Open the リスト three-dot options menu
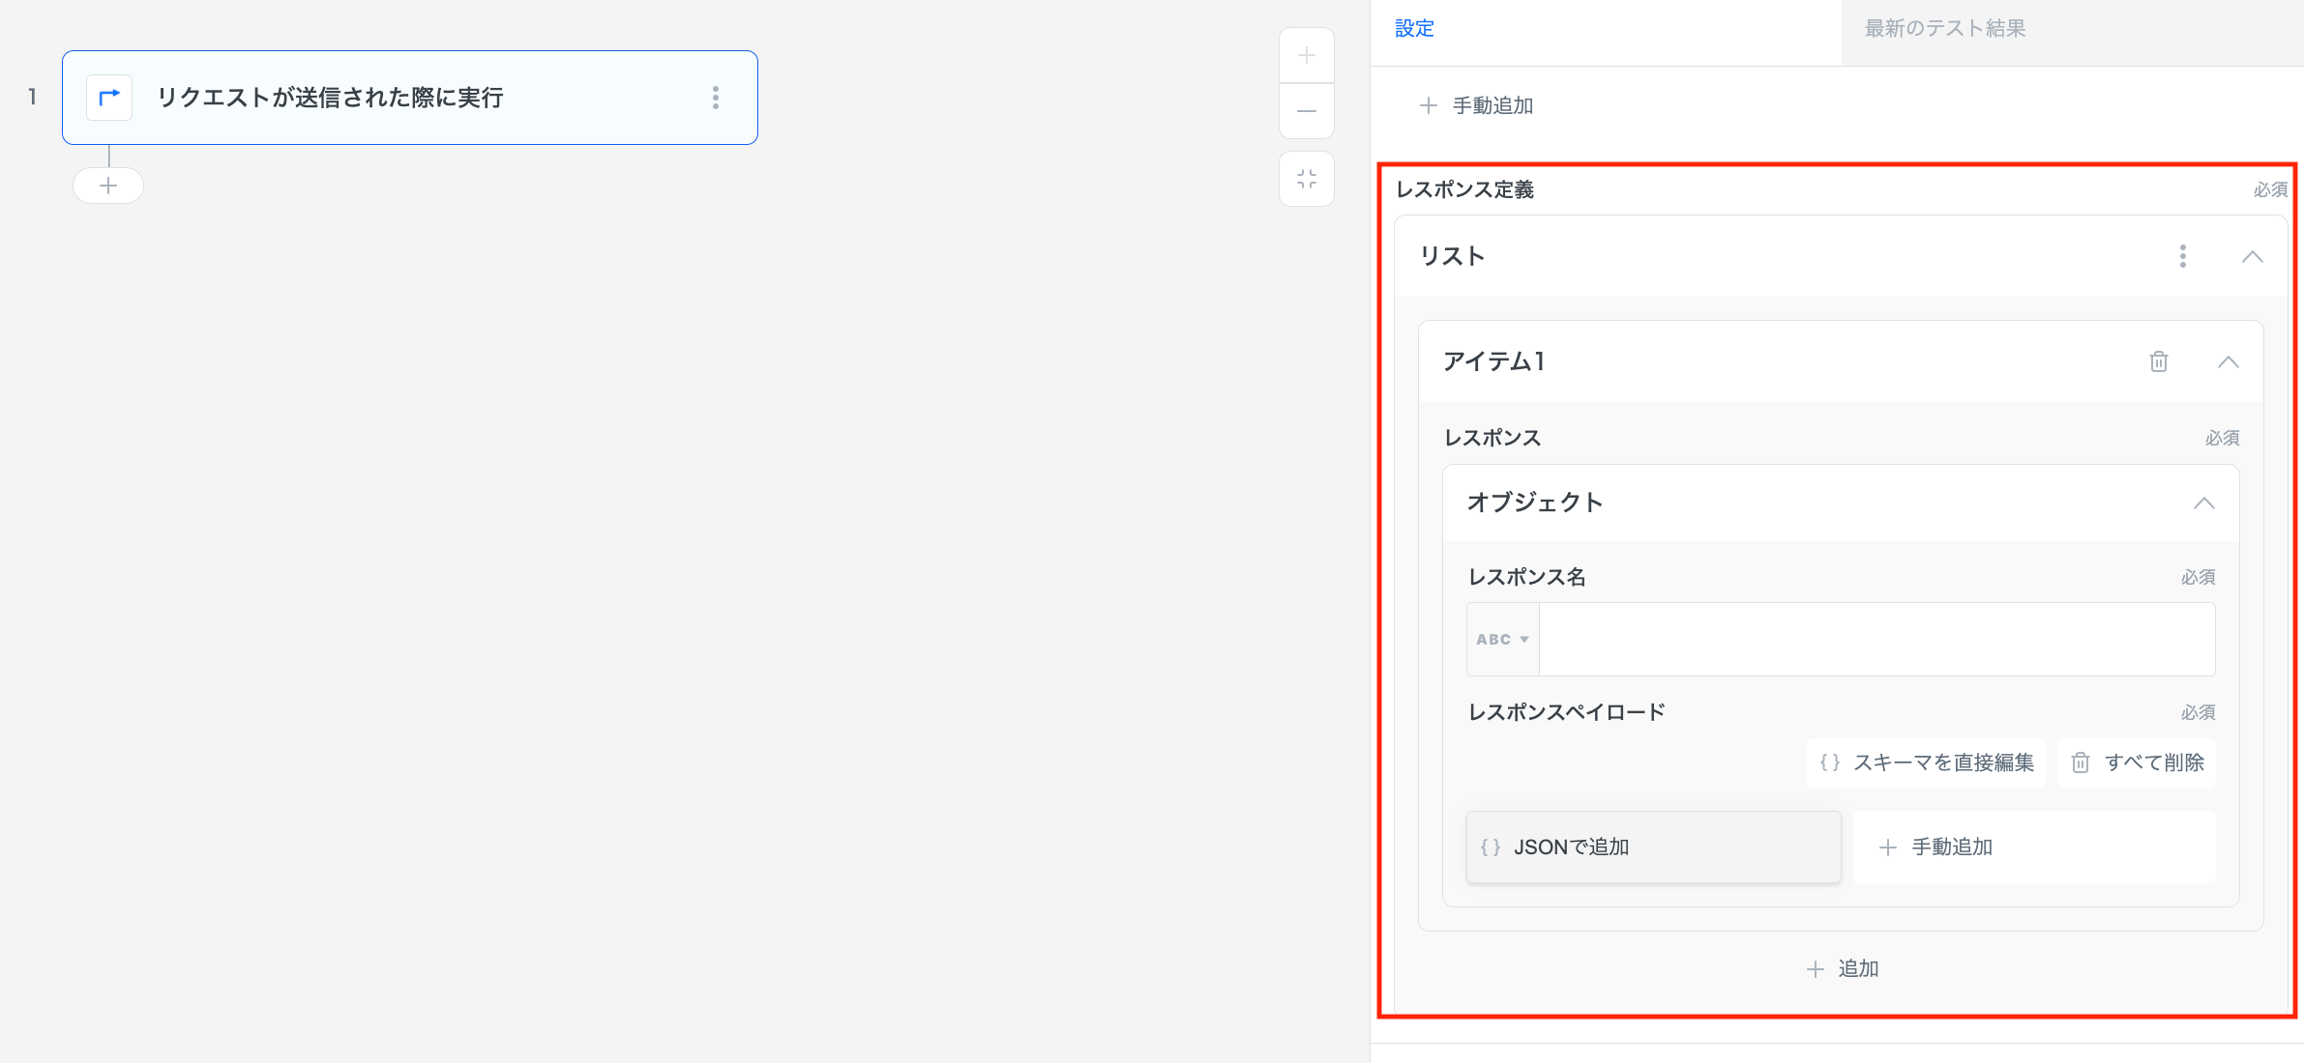This screenshot has height=1063, width=2304. click(x=2182, y=257)
